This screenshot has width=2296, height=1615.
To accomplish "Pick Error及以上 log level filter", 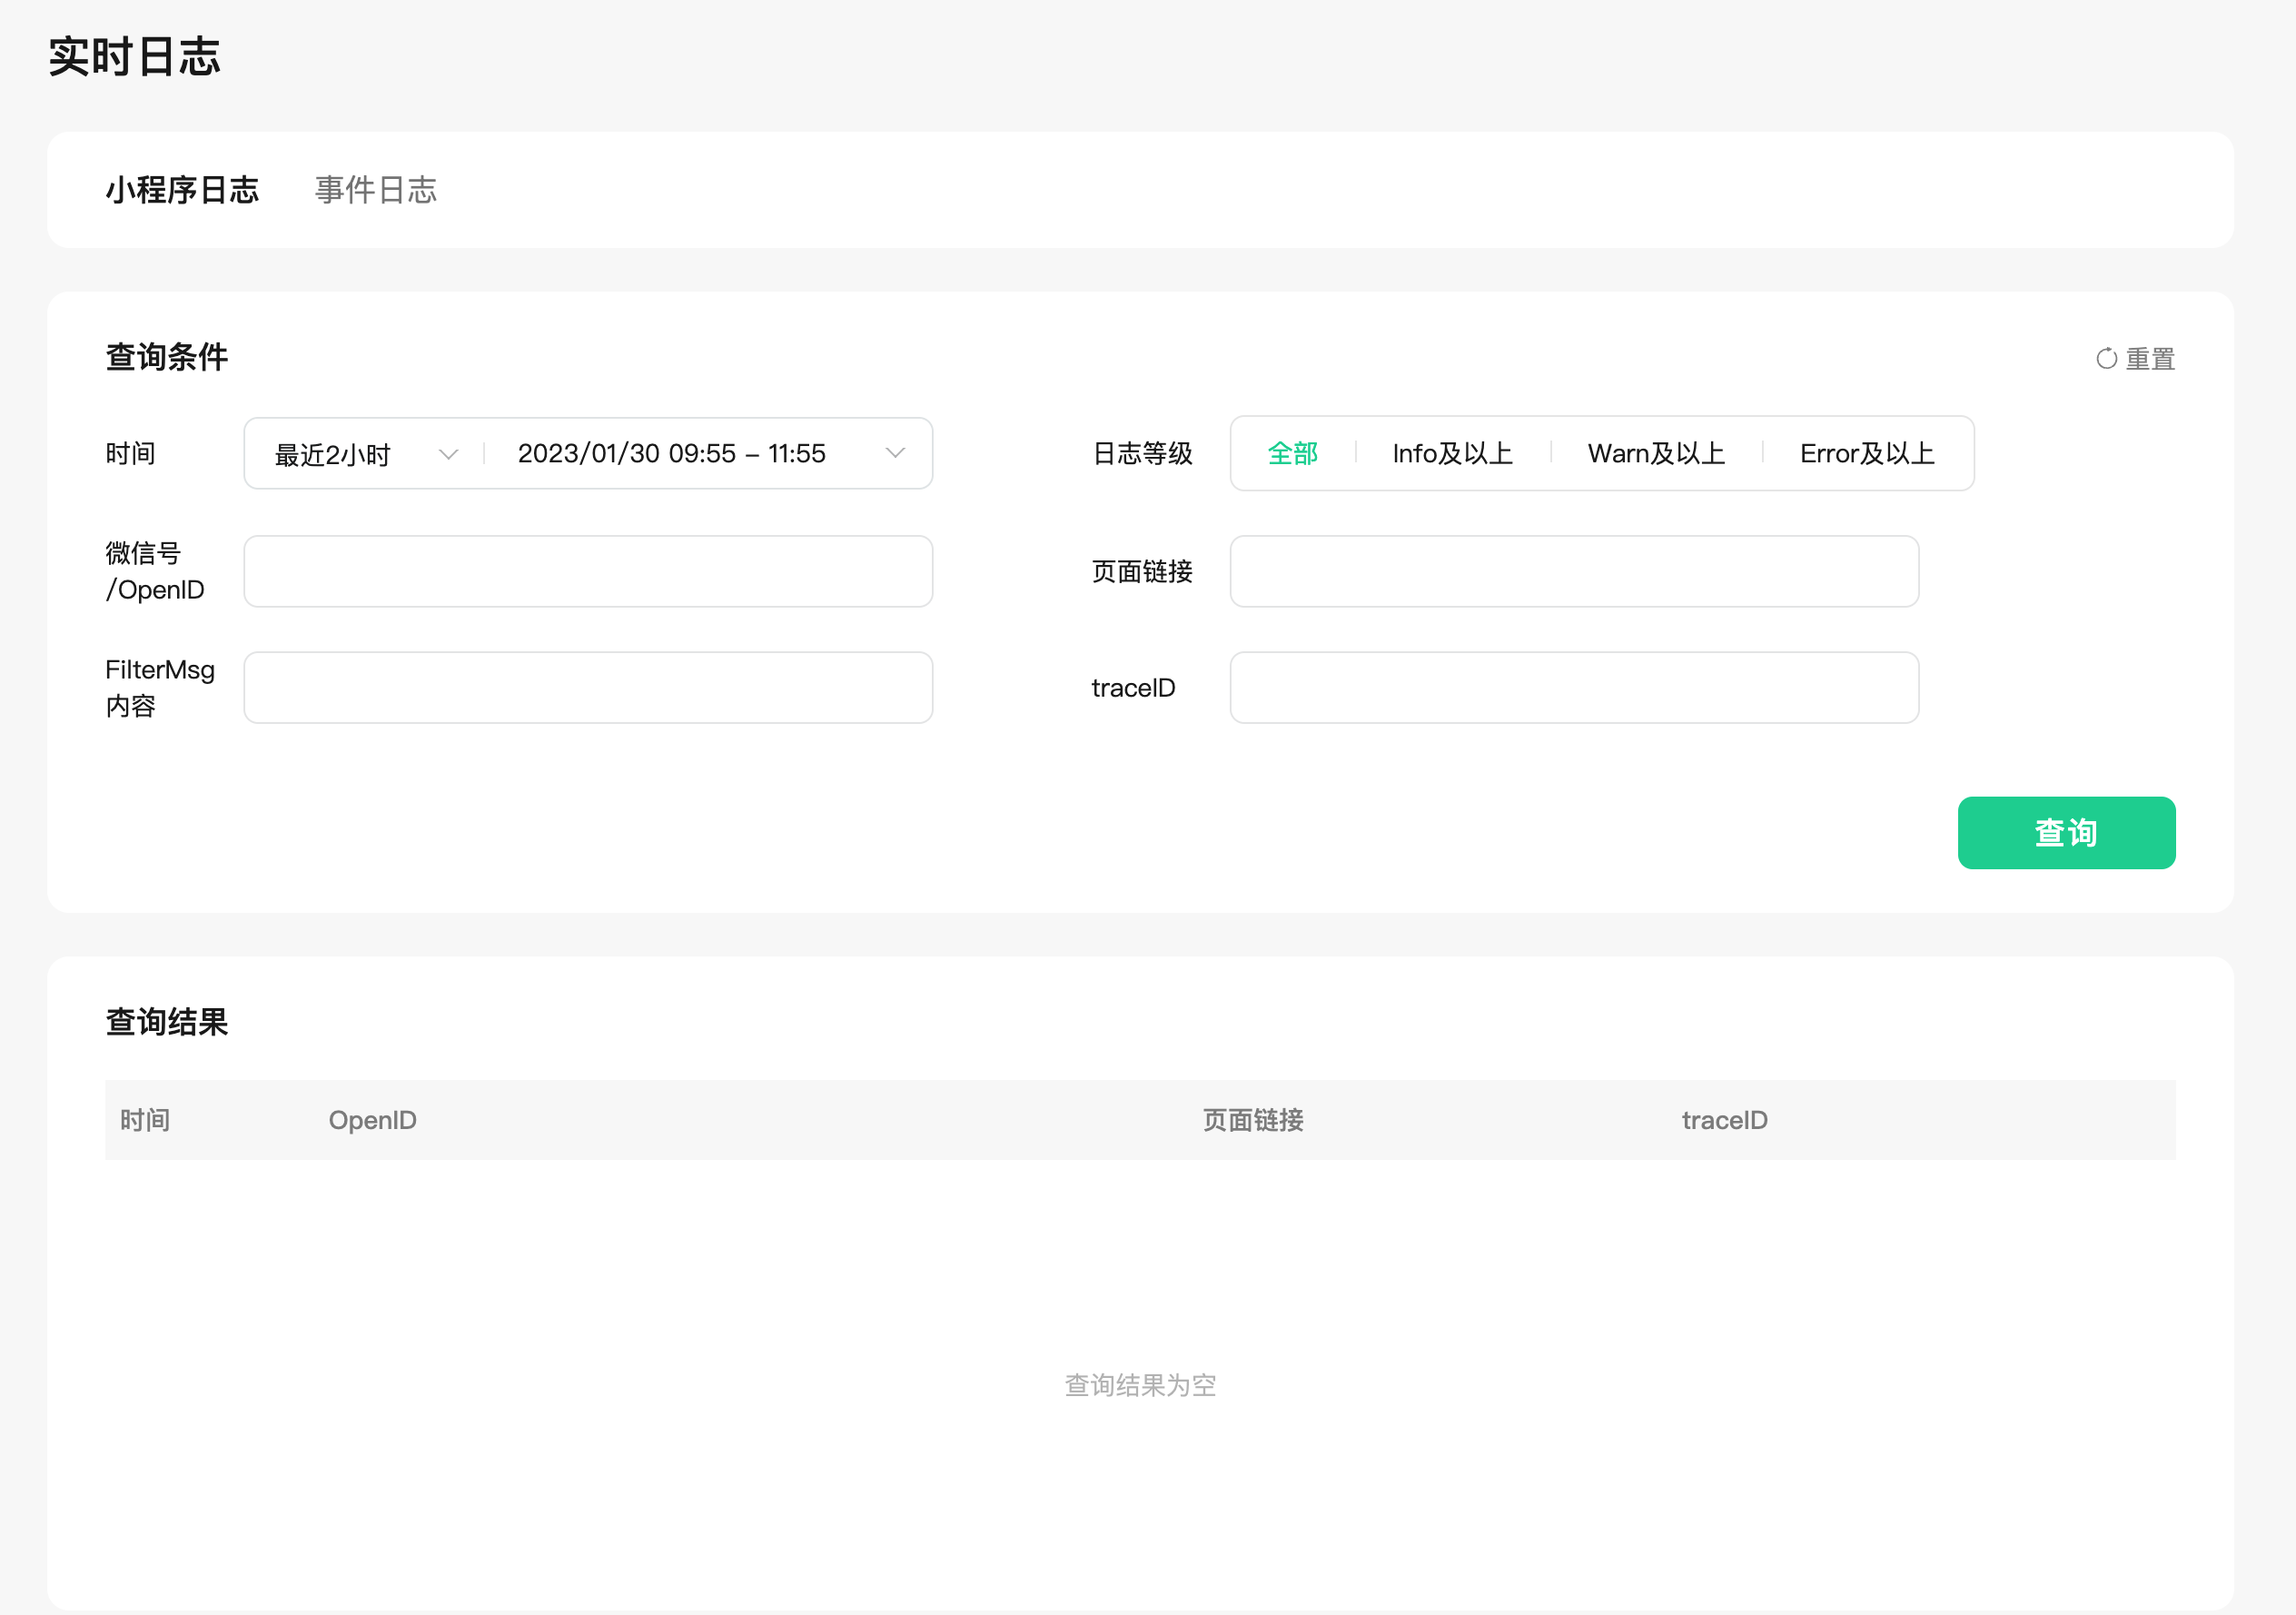I will point(1866,453).
